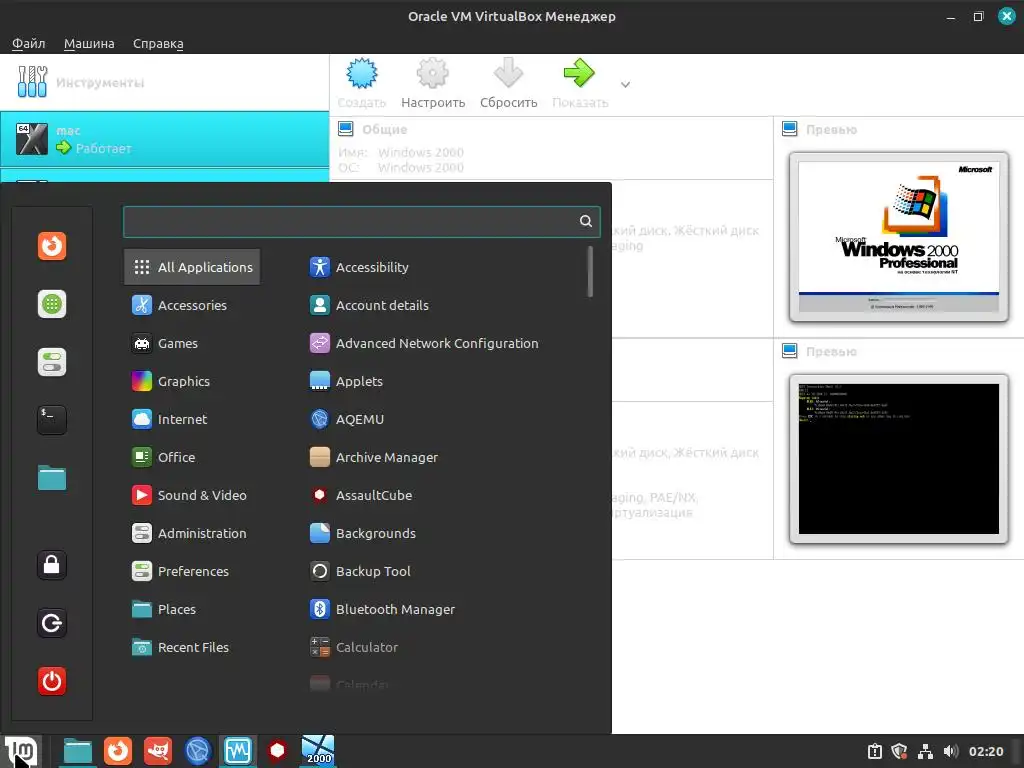Select the Sound & Video category

click(192, 495)
